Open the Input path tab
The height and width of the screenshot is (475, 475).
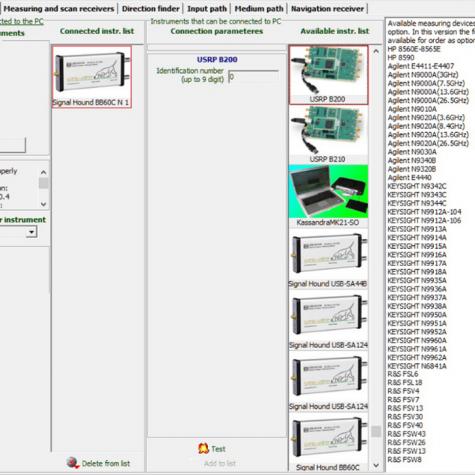tap(207, 9)
